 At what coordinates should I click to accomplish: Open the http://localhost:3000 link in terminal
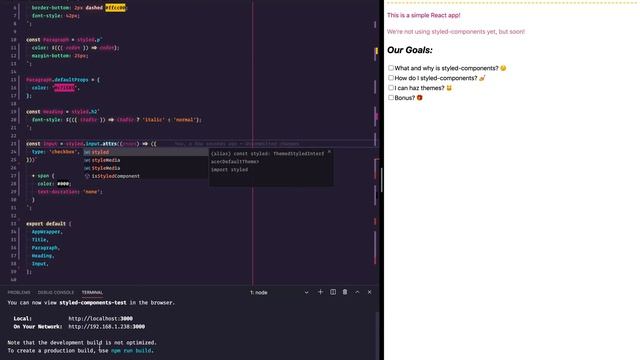100,318
